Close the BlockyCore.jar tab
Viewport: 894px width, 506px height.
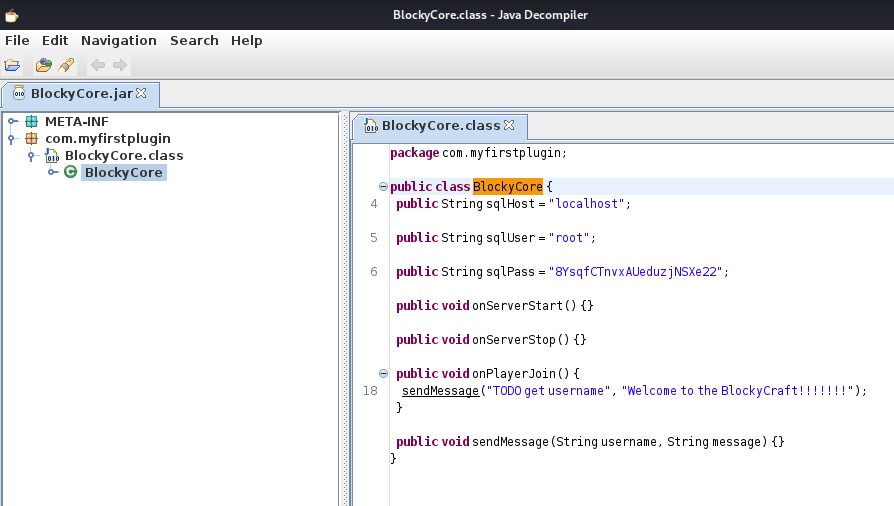point(141,93)
